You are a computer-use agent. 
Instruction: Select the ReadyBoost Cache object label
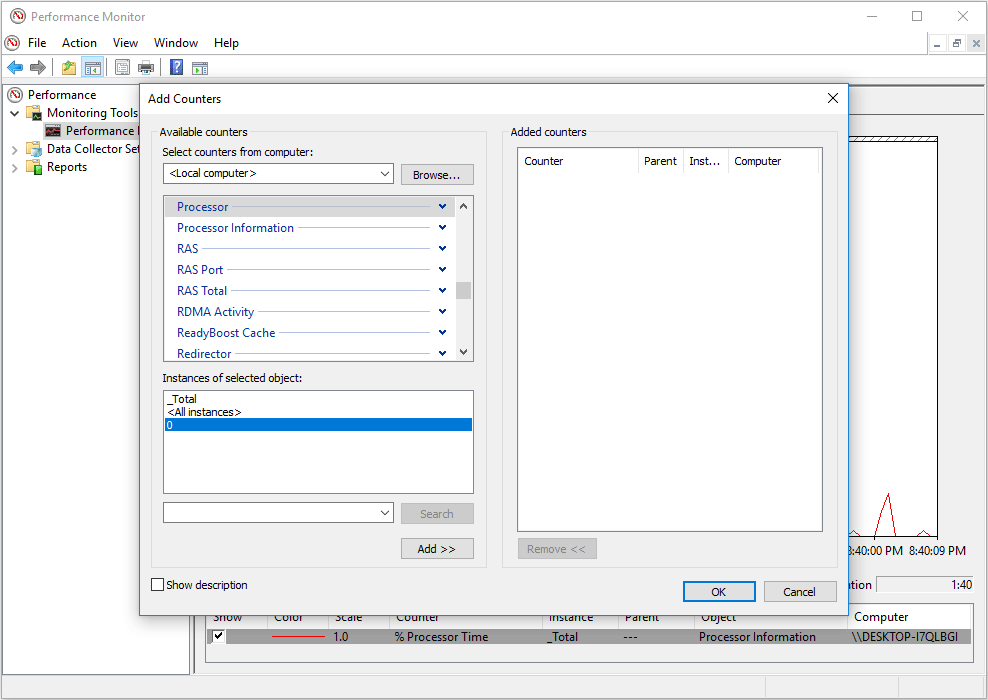226,333
